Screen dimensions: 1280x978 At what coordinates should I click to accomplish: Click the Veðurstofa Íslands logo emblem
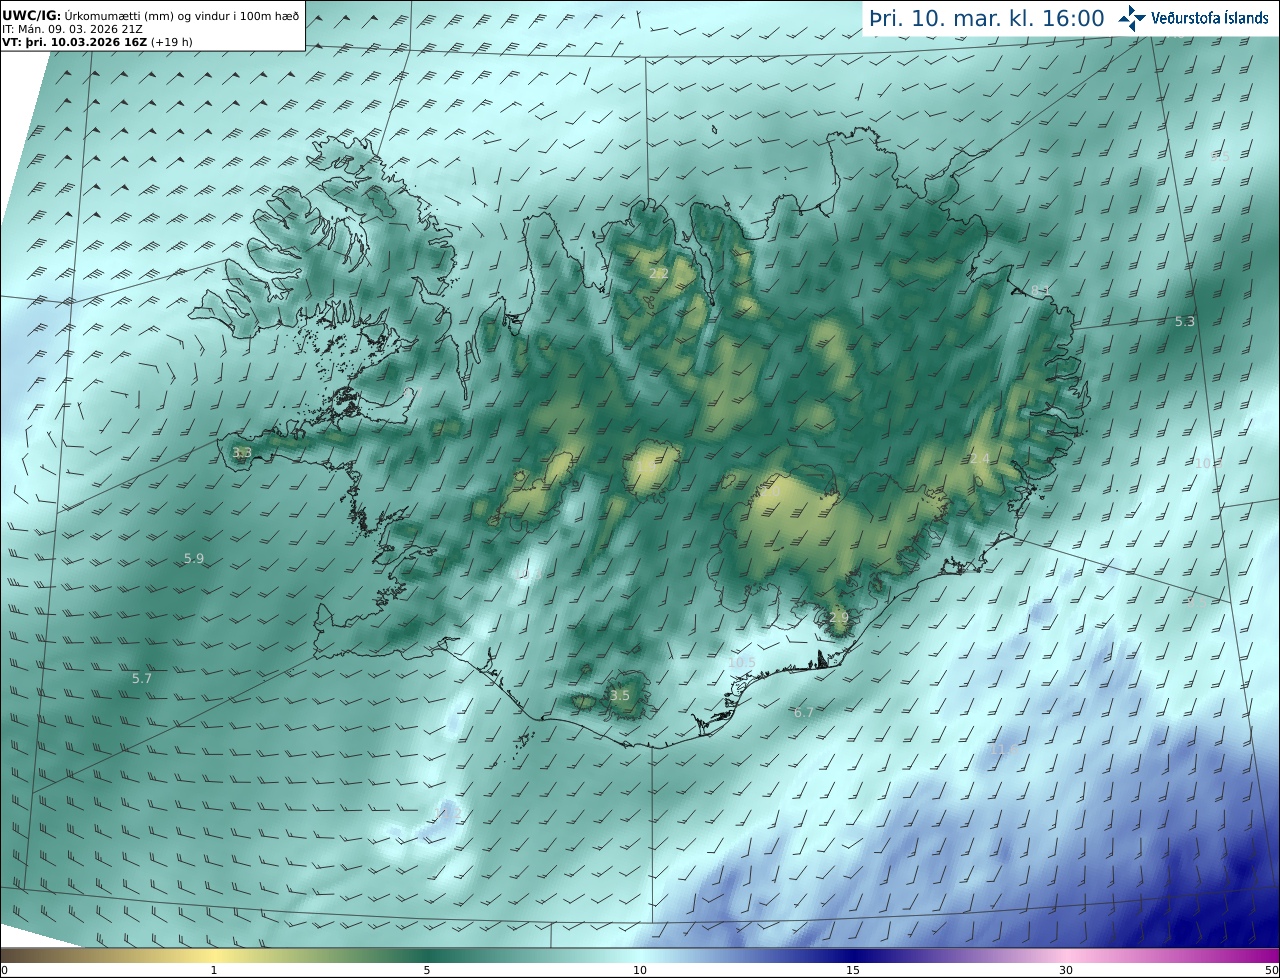(x=1133, y=18)
